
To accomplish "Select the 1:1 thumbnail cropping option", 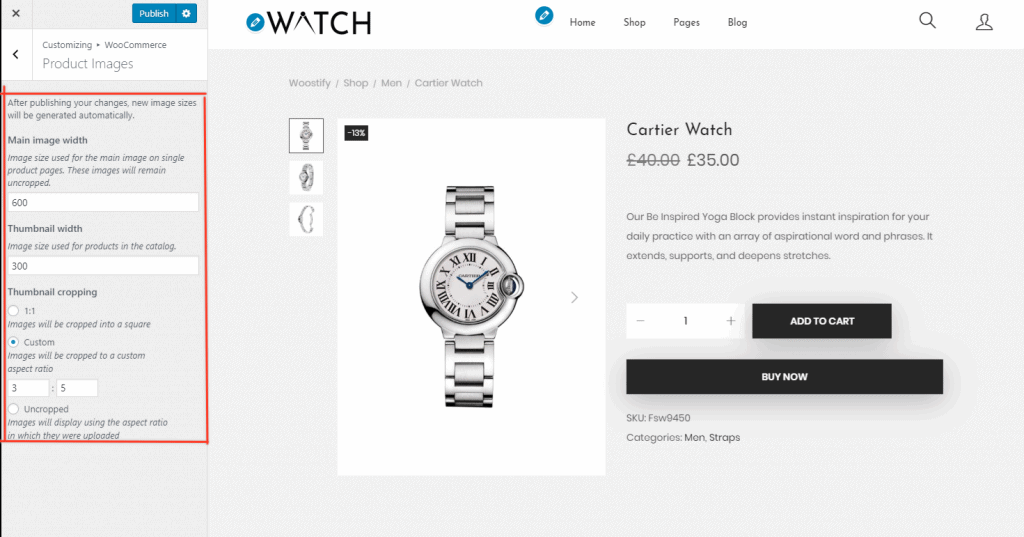I will 13,310.
